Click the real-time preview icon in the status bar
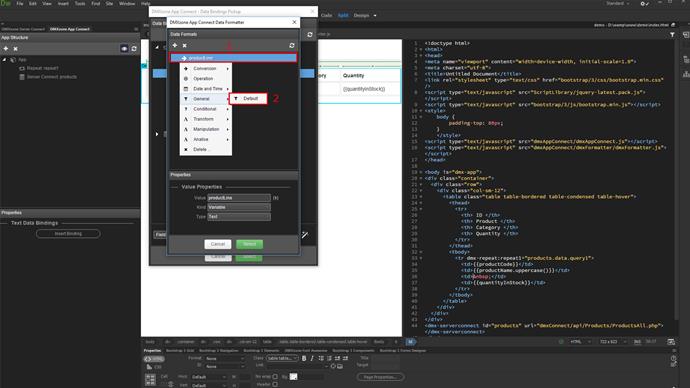690x388 pixels. coord(671,342)
